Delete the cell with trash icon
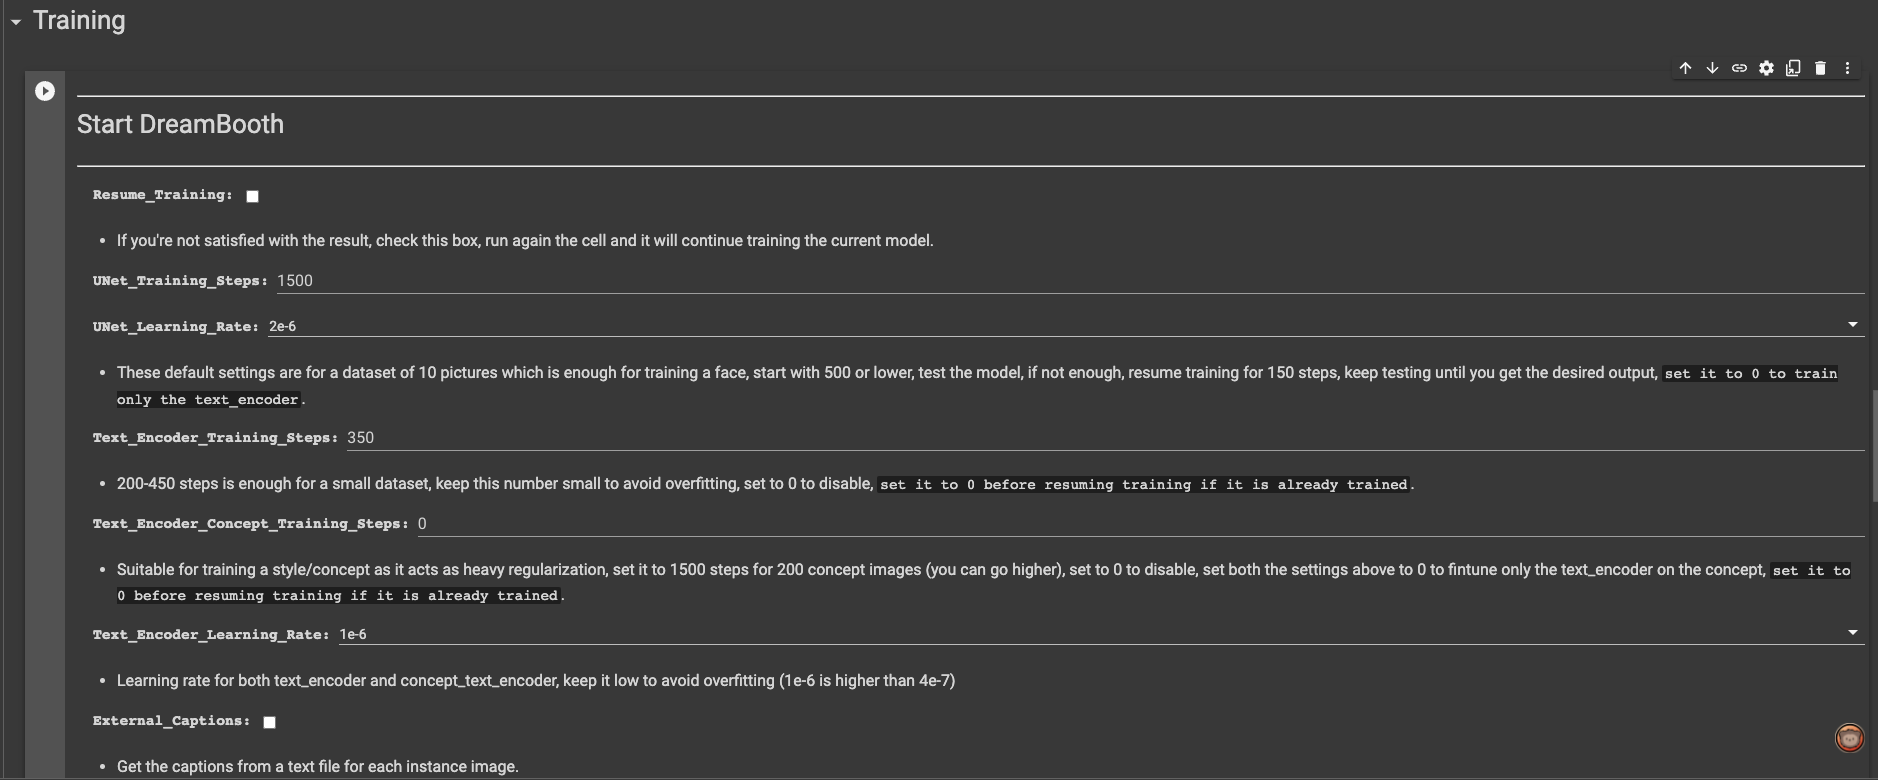Viewport: 1878px width, 780px height. point(1820,68)
